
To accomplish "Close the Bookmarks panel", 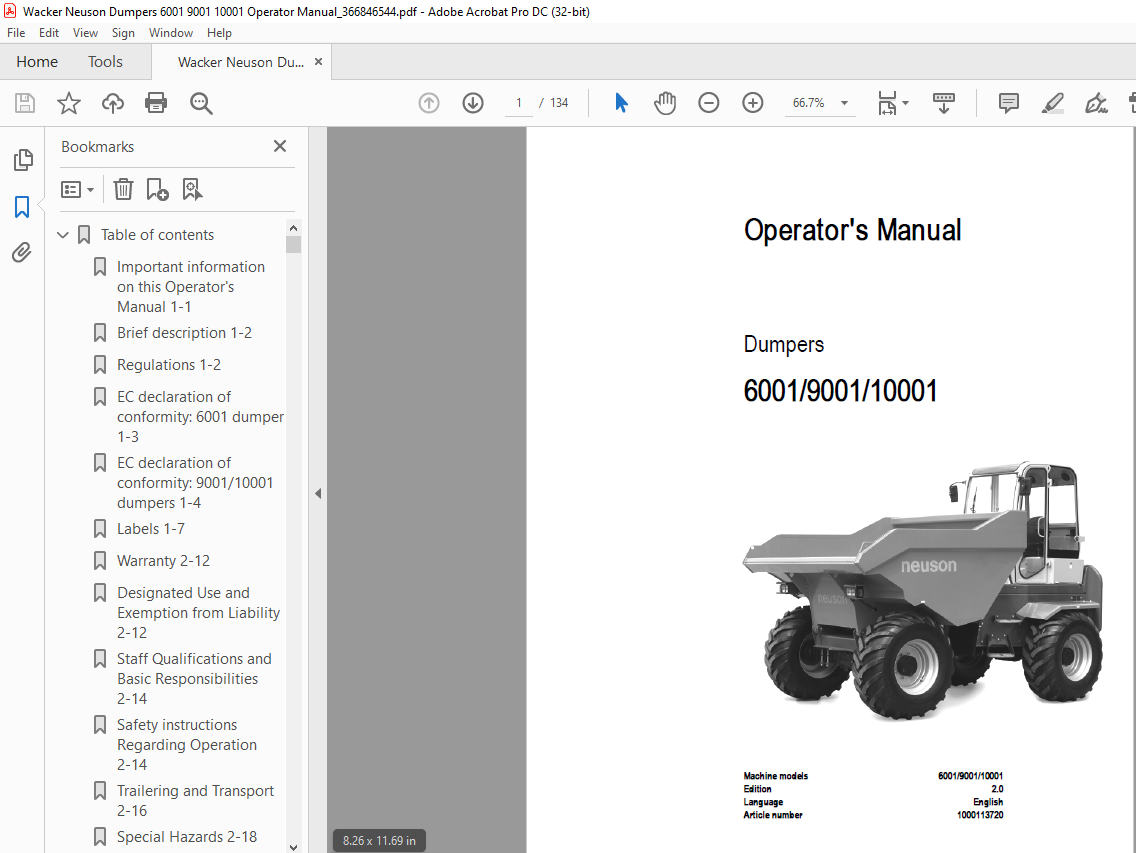I will point(280,146).
